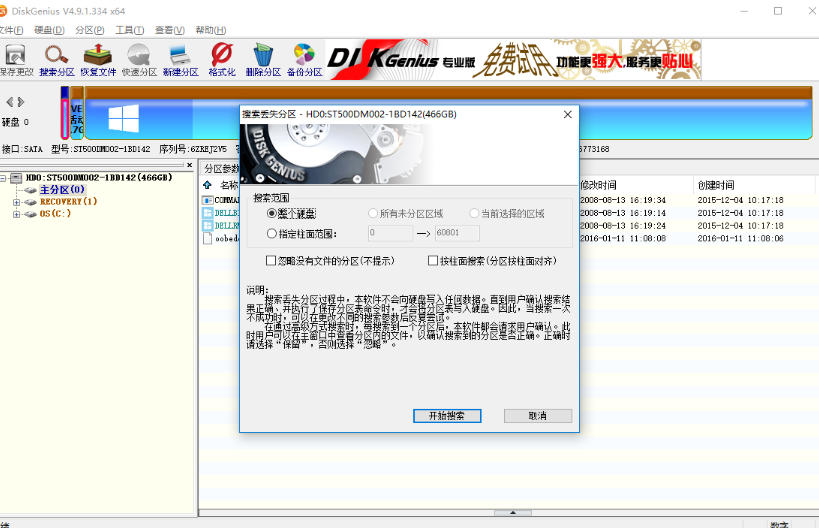Click modified time 2016-01-11 11:08:08
The width and height of the screenshot is (819, 528).
[x=623, y=238]
